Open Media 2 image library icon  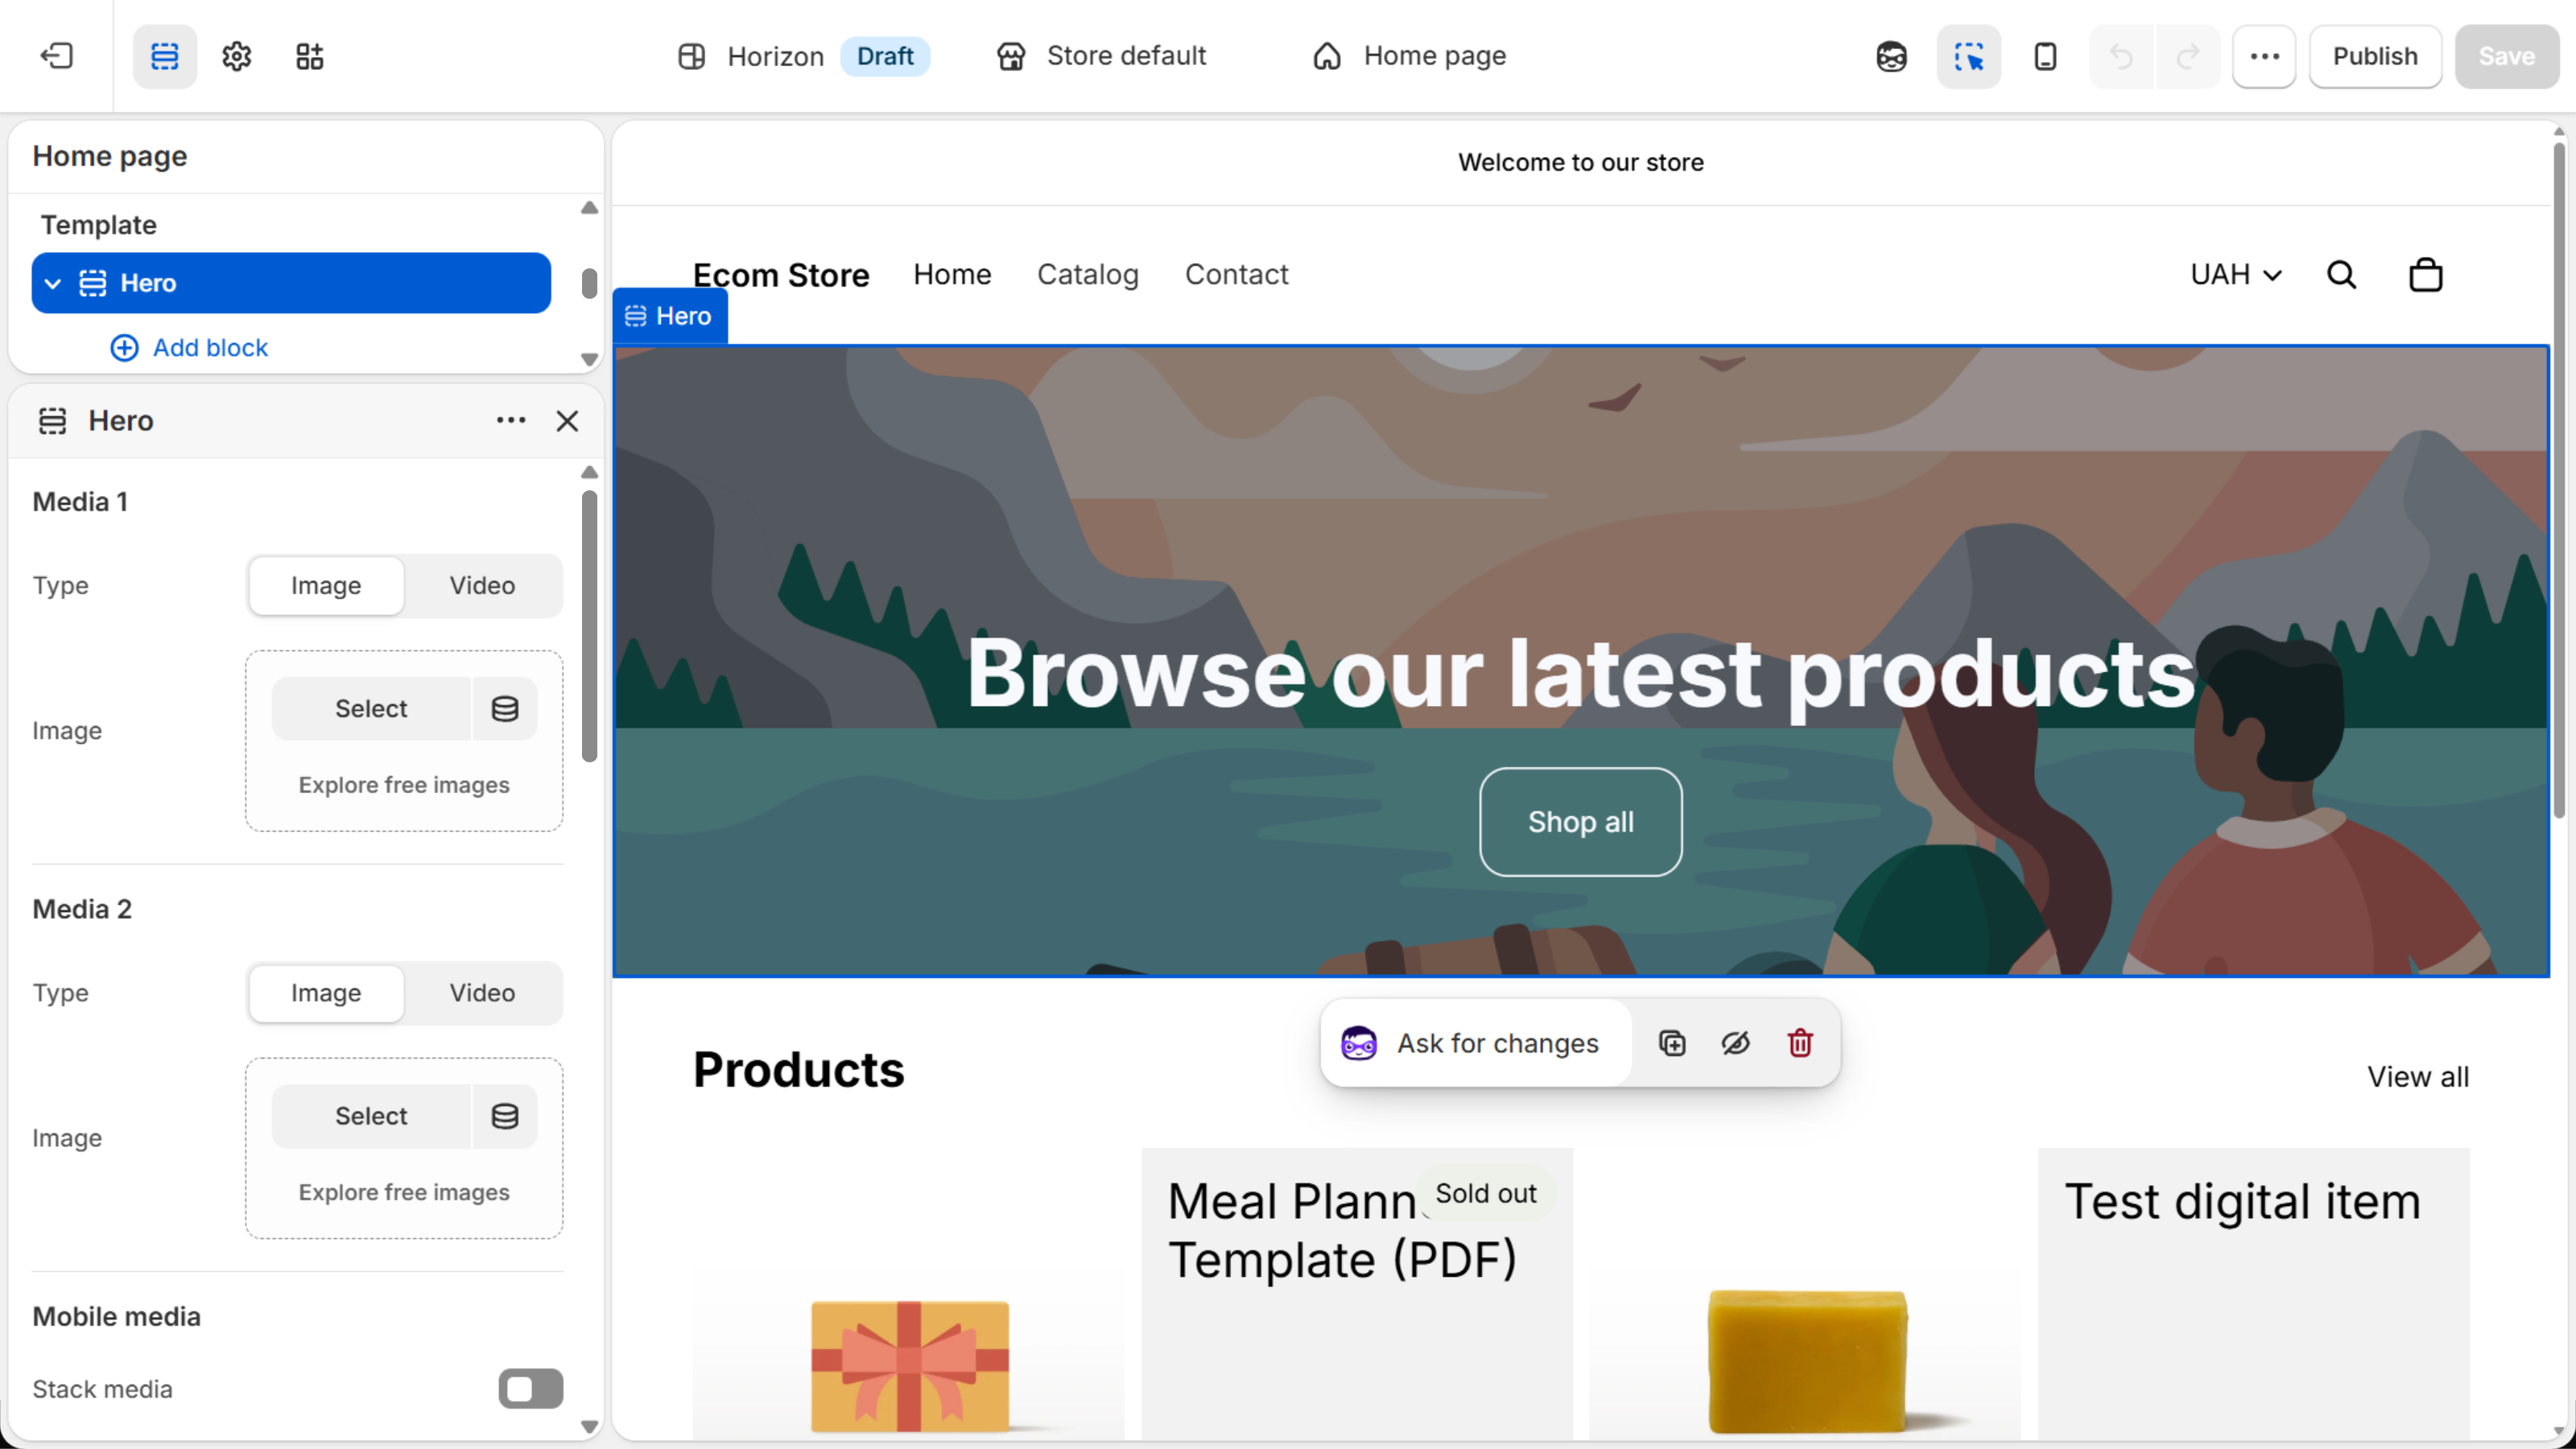[505, 1116]
